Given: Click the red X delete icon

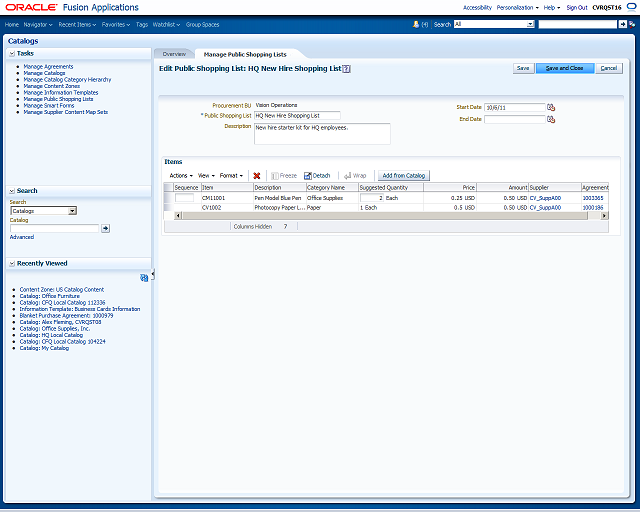Looking at the screenshot, I should click(257, 176).
